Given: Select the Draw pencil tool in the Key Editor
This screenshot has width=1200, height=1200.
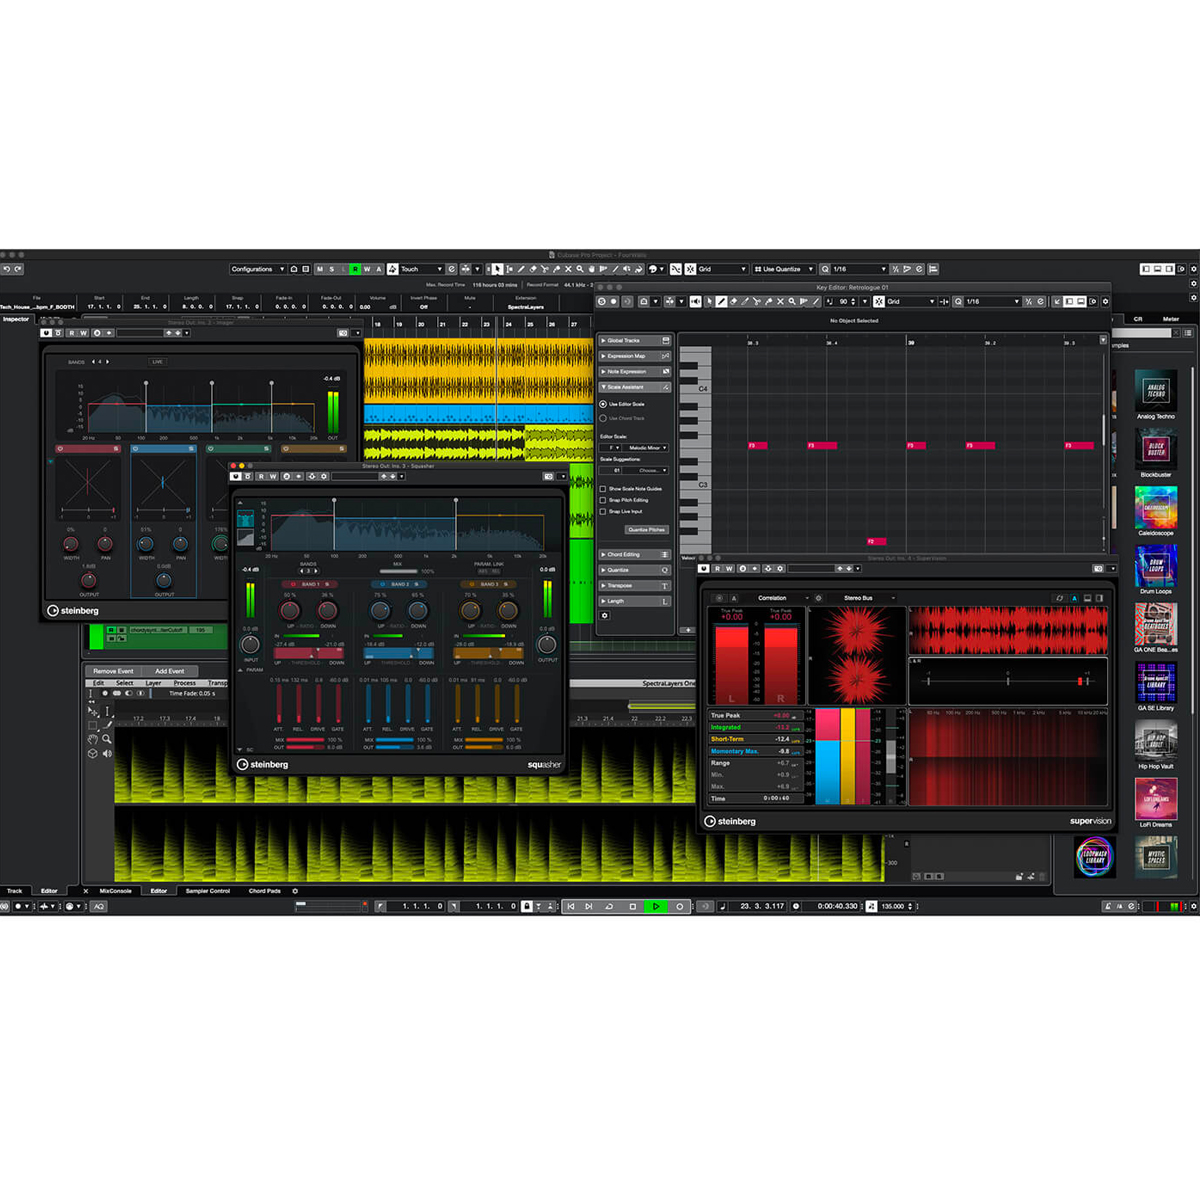Looking at the screenshot, I should pos(721,301).
